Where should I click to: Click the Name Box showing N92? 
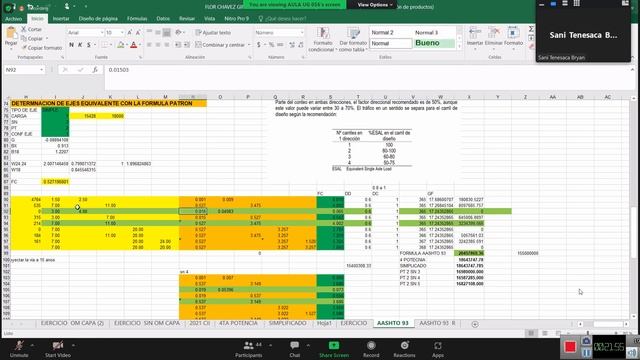pos(24,70)
